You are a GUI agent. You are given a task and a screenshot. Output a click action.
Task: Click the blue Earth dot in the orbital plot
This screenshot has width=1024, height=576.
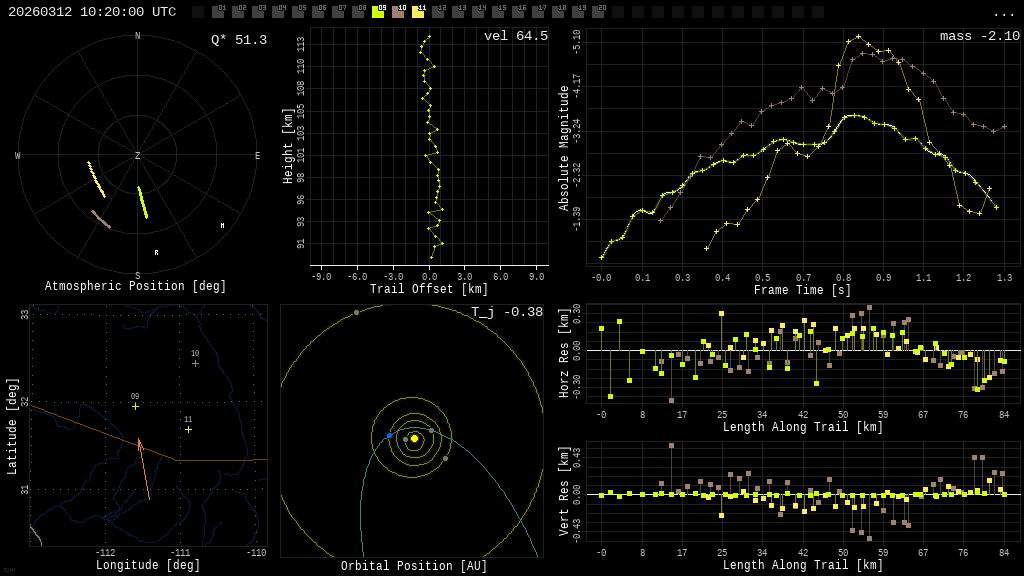coord(390,436)
